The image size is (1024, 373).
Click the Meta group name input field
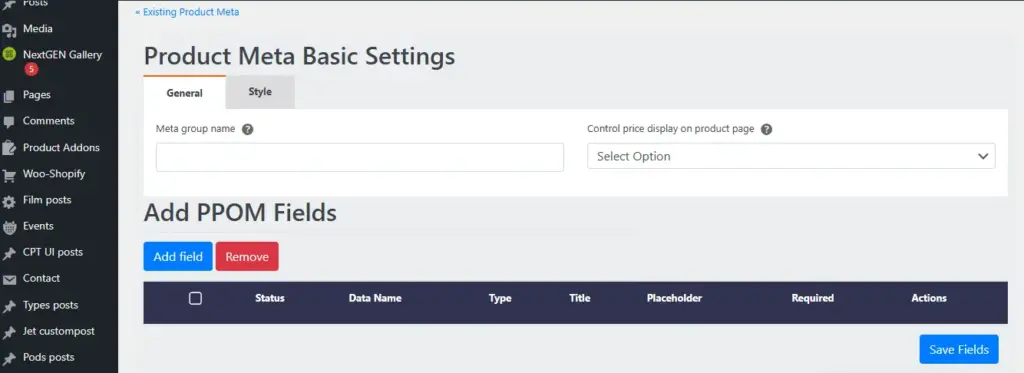[360, 157]
